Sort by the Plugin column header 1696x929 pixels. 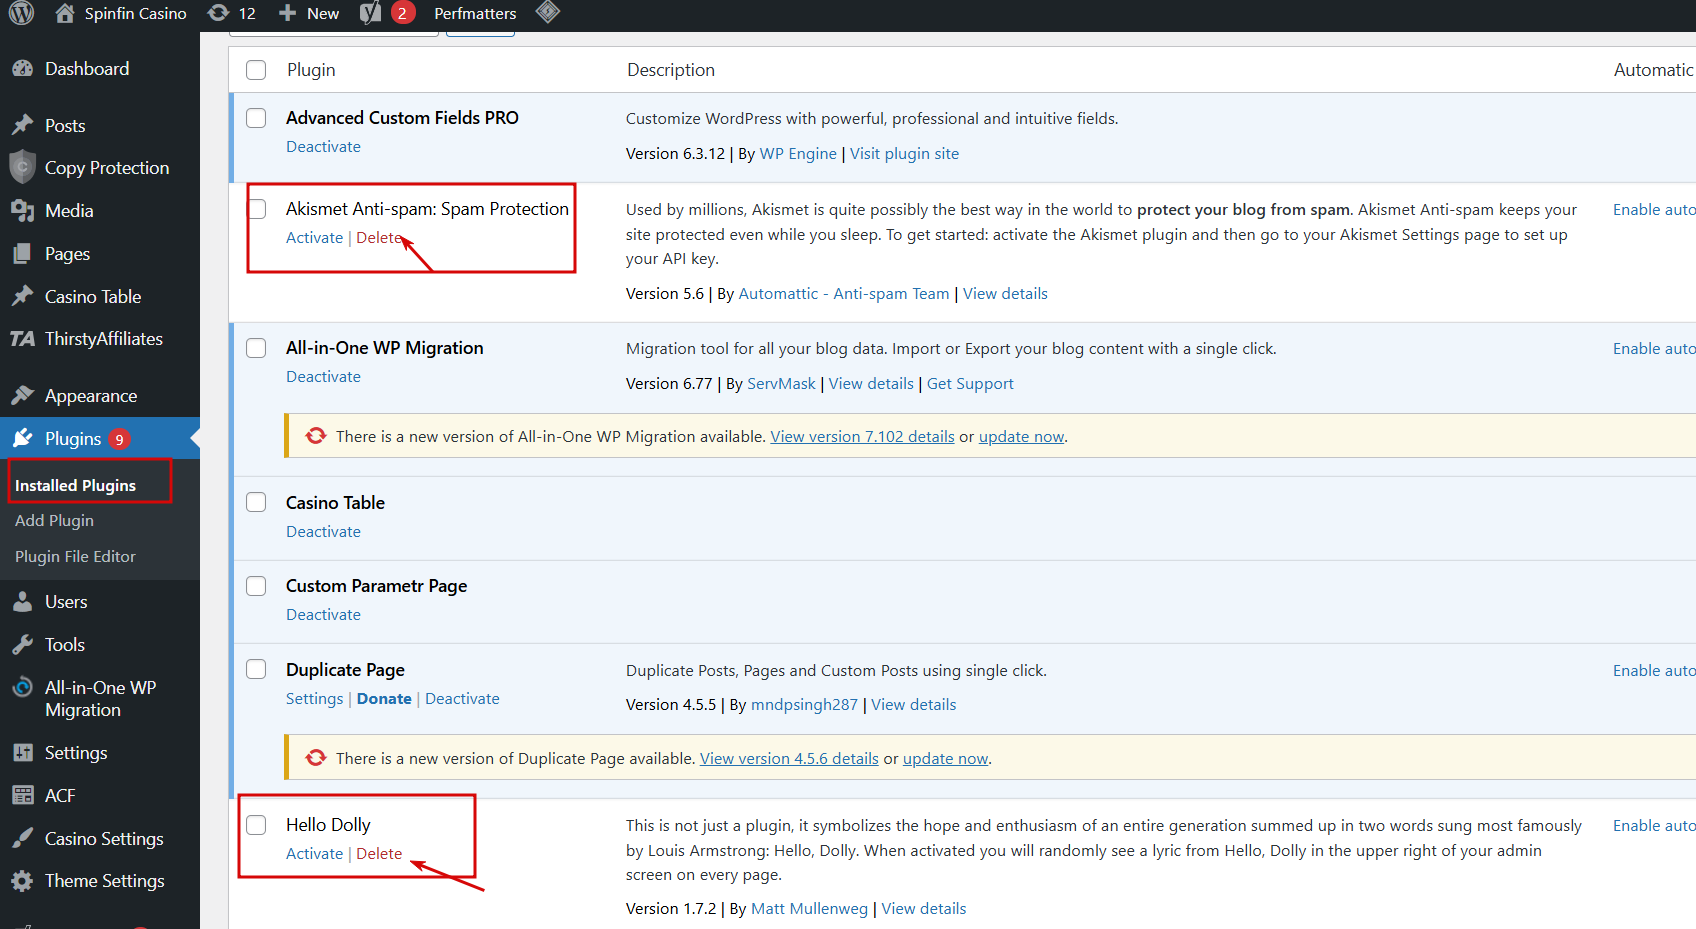311,70
